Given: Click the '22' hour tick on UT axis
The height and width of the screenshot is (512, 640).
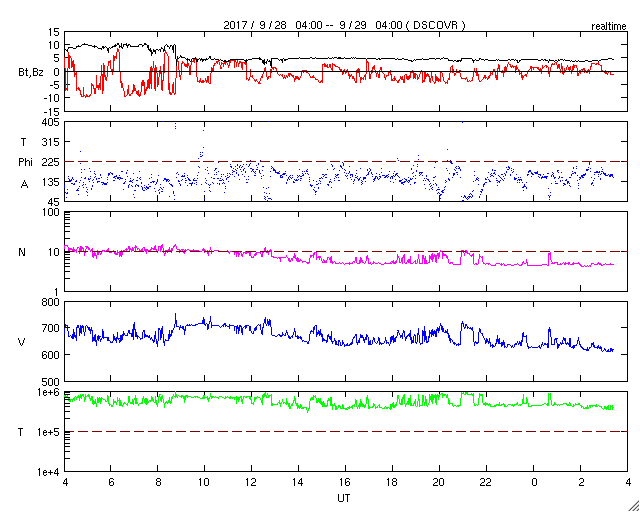Looking at the screenshot, I should (x=487, y=482).
